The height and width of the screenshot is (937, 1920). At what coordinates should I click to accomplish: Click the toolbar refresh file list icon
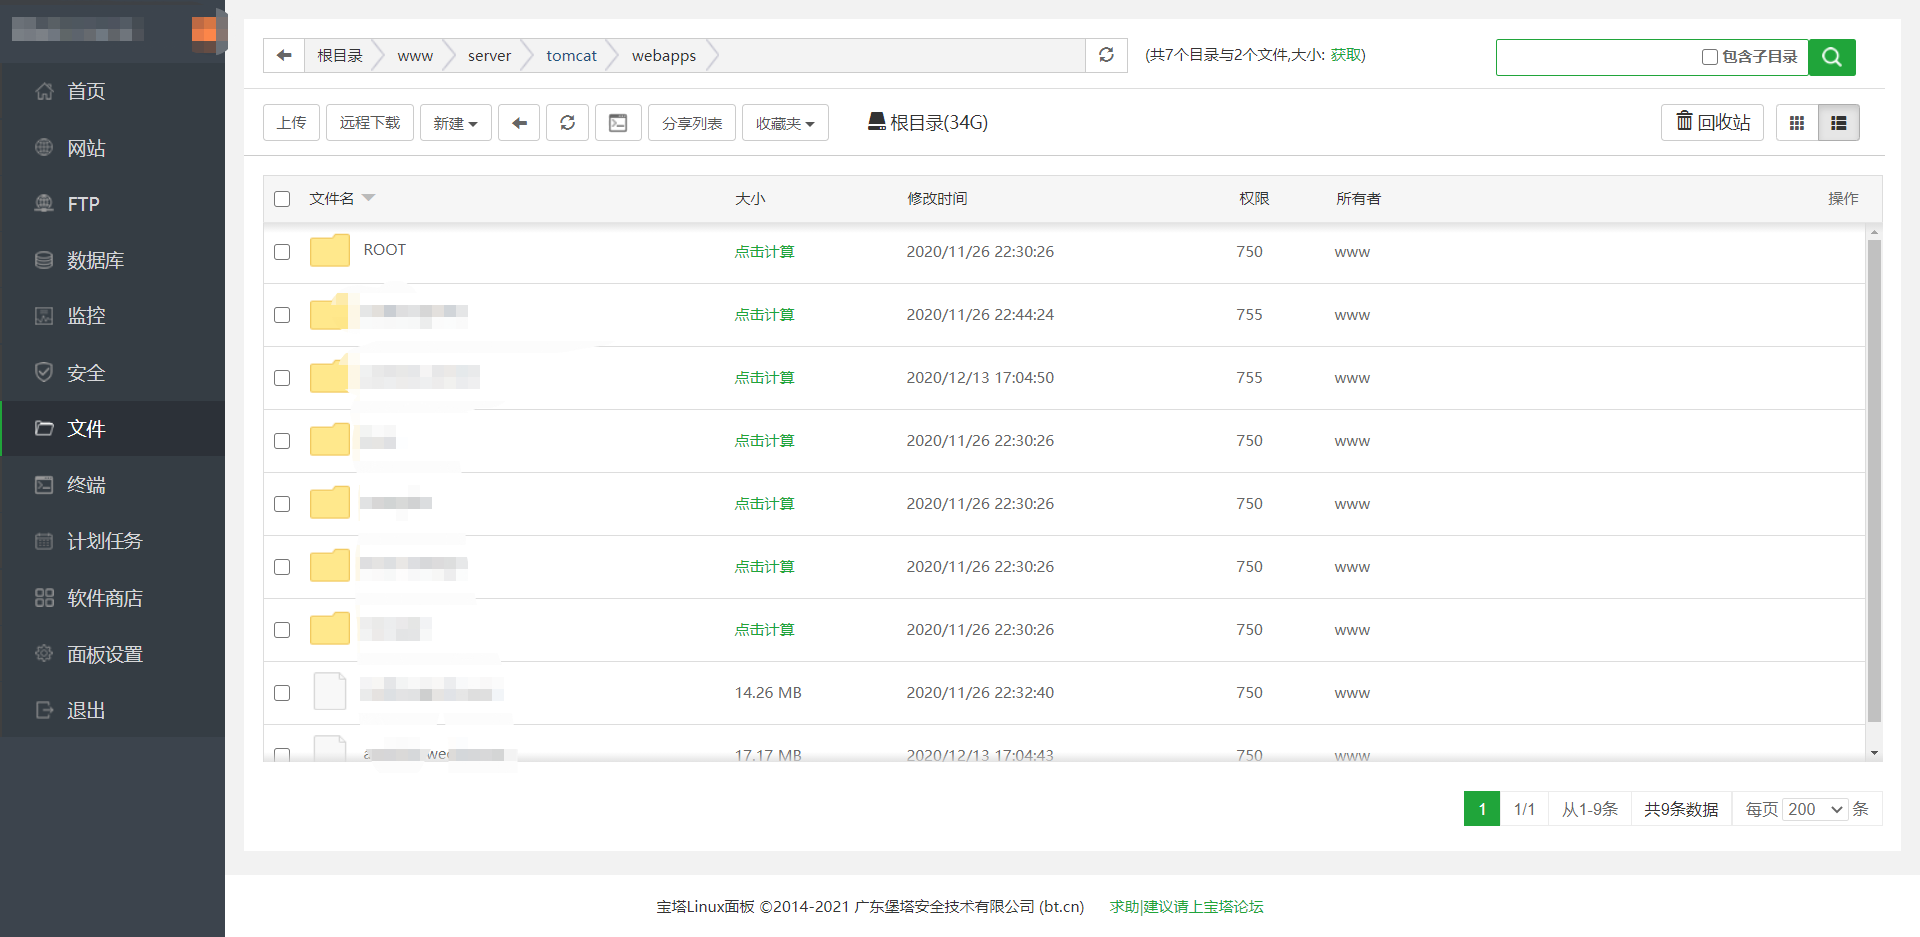tap(567, 123)
